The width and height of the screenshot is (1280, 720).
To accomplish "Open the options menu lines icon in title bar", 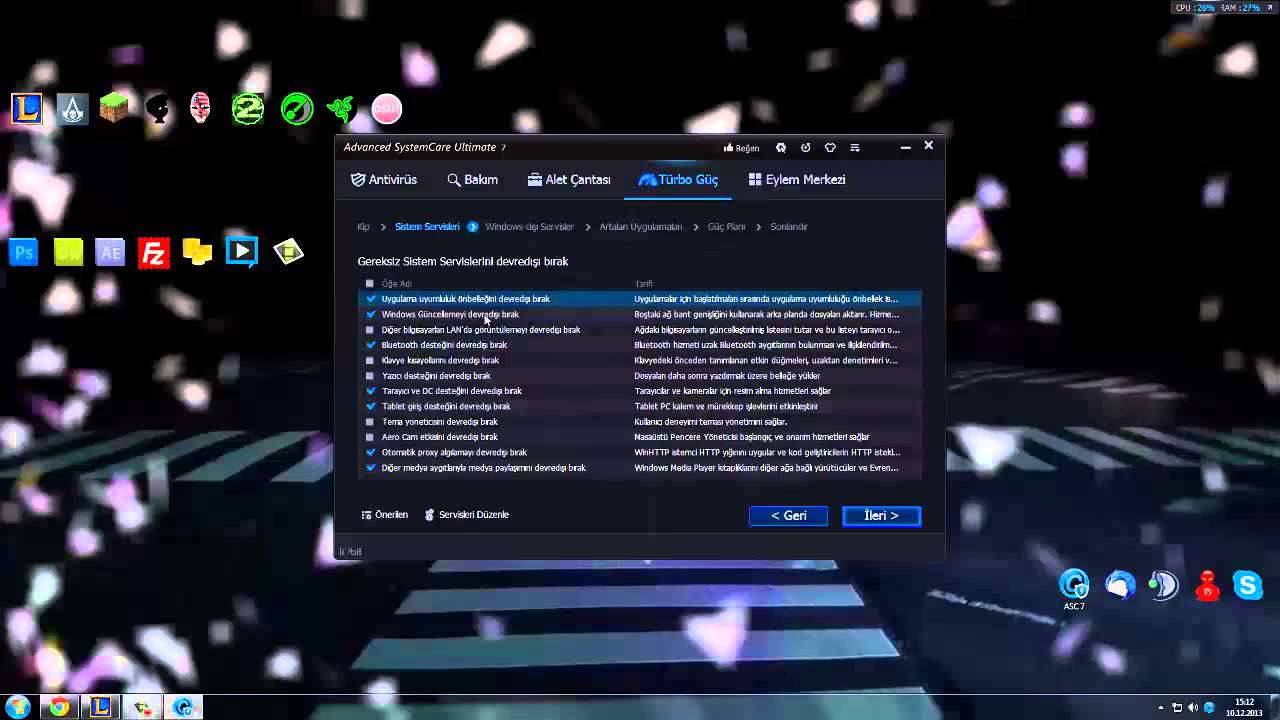I will 855,148.
